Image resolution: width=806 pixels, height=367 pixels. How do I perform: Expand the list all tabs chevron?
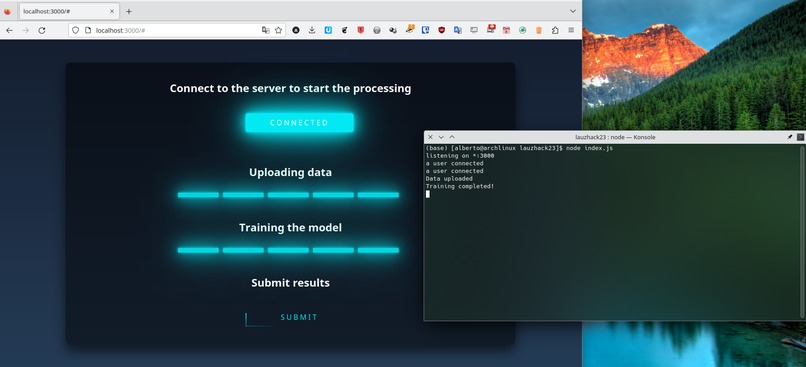pyautogui.click(x=573, y=11)
